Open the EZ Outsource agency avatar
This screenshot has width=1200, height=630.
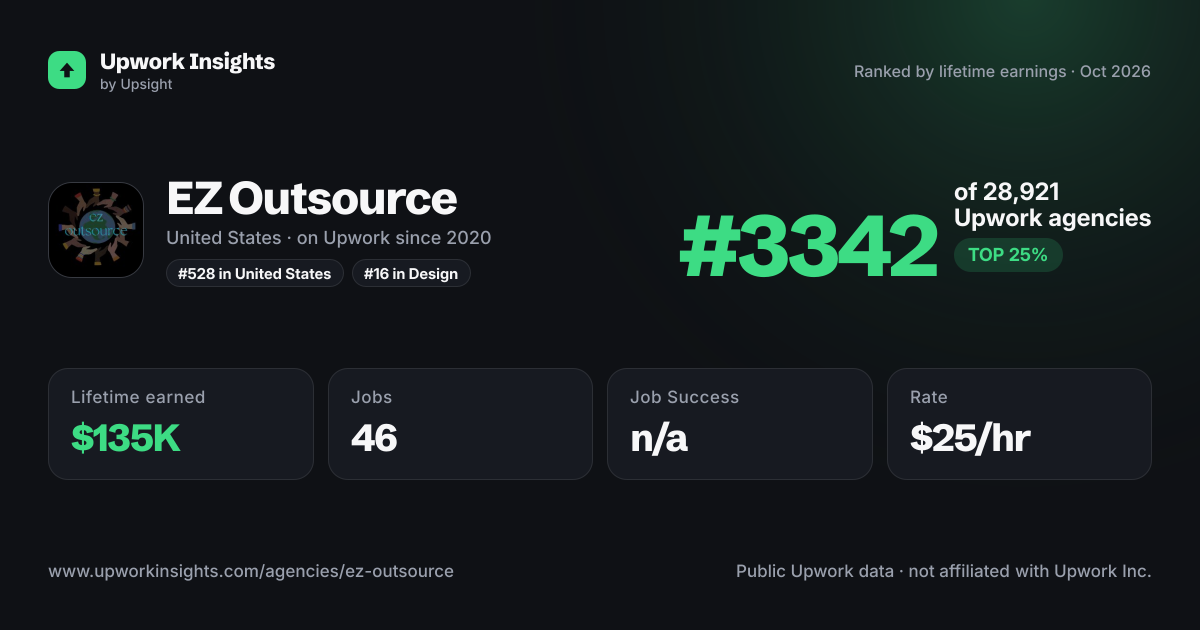(96, 230)
